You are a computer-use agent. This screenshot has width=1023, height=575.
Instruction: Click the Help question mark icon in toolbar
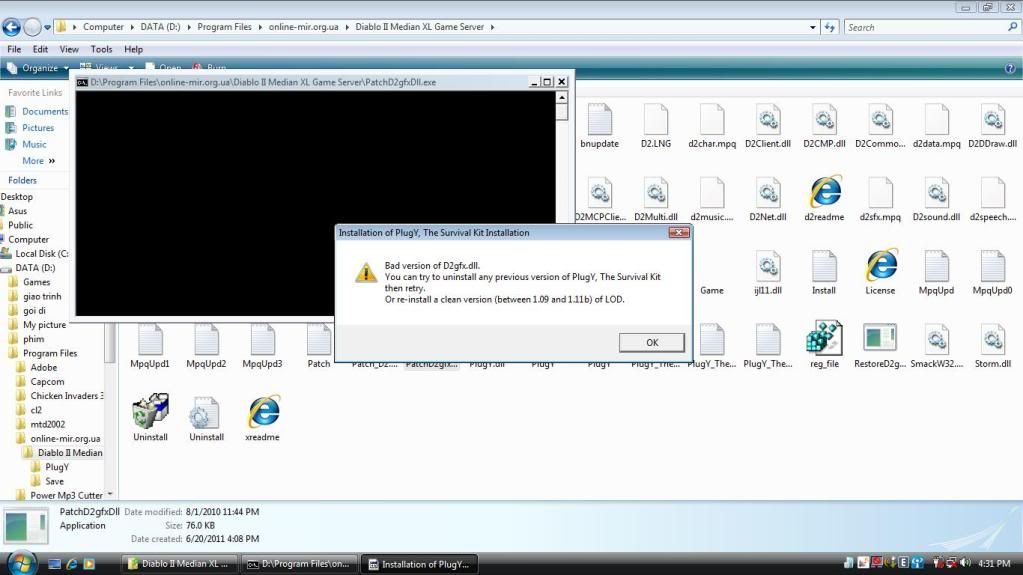click(1010, 68)
